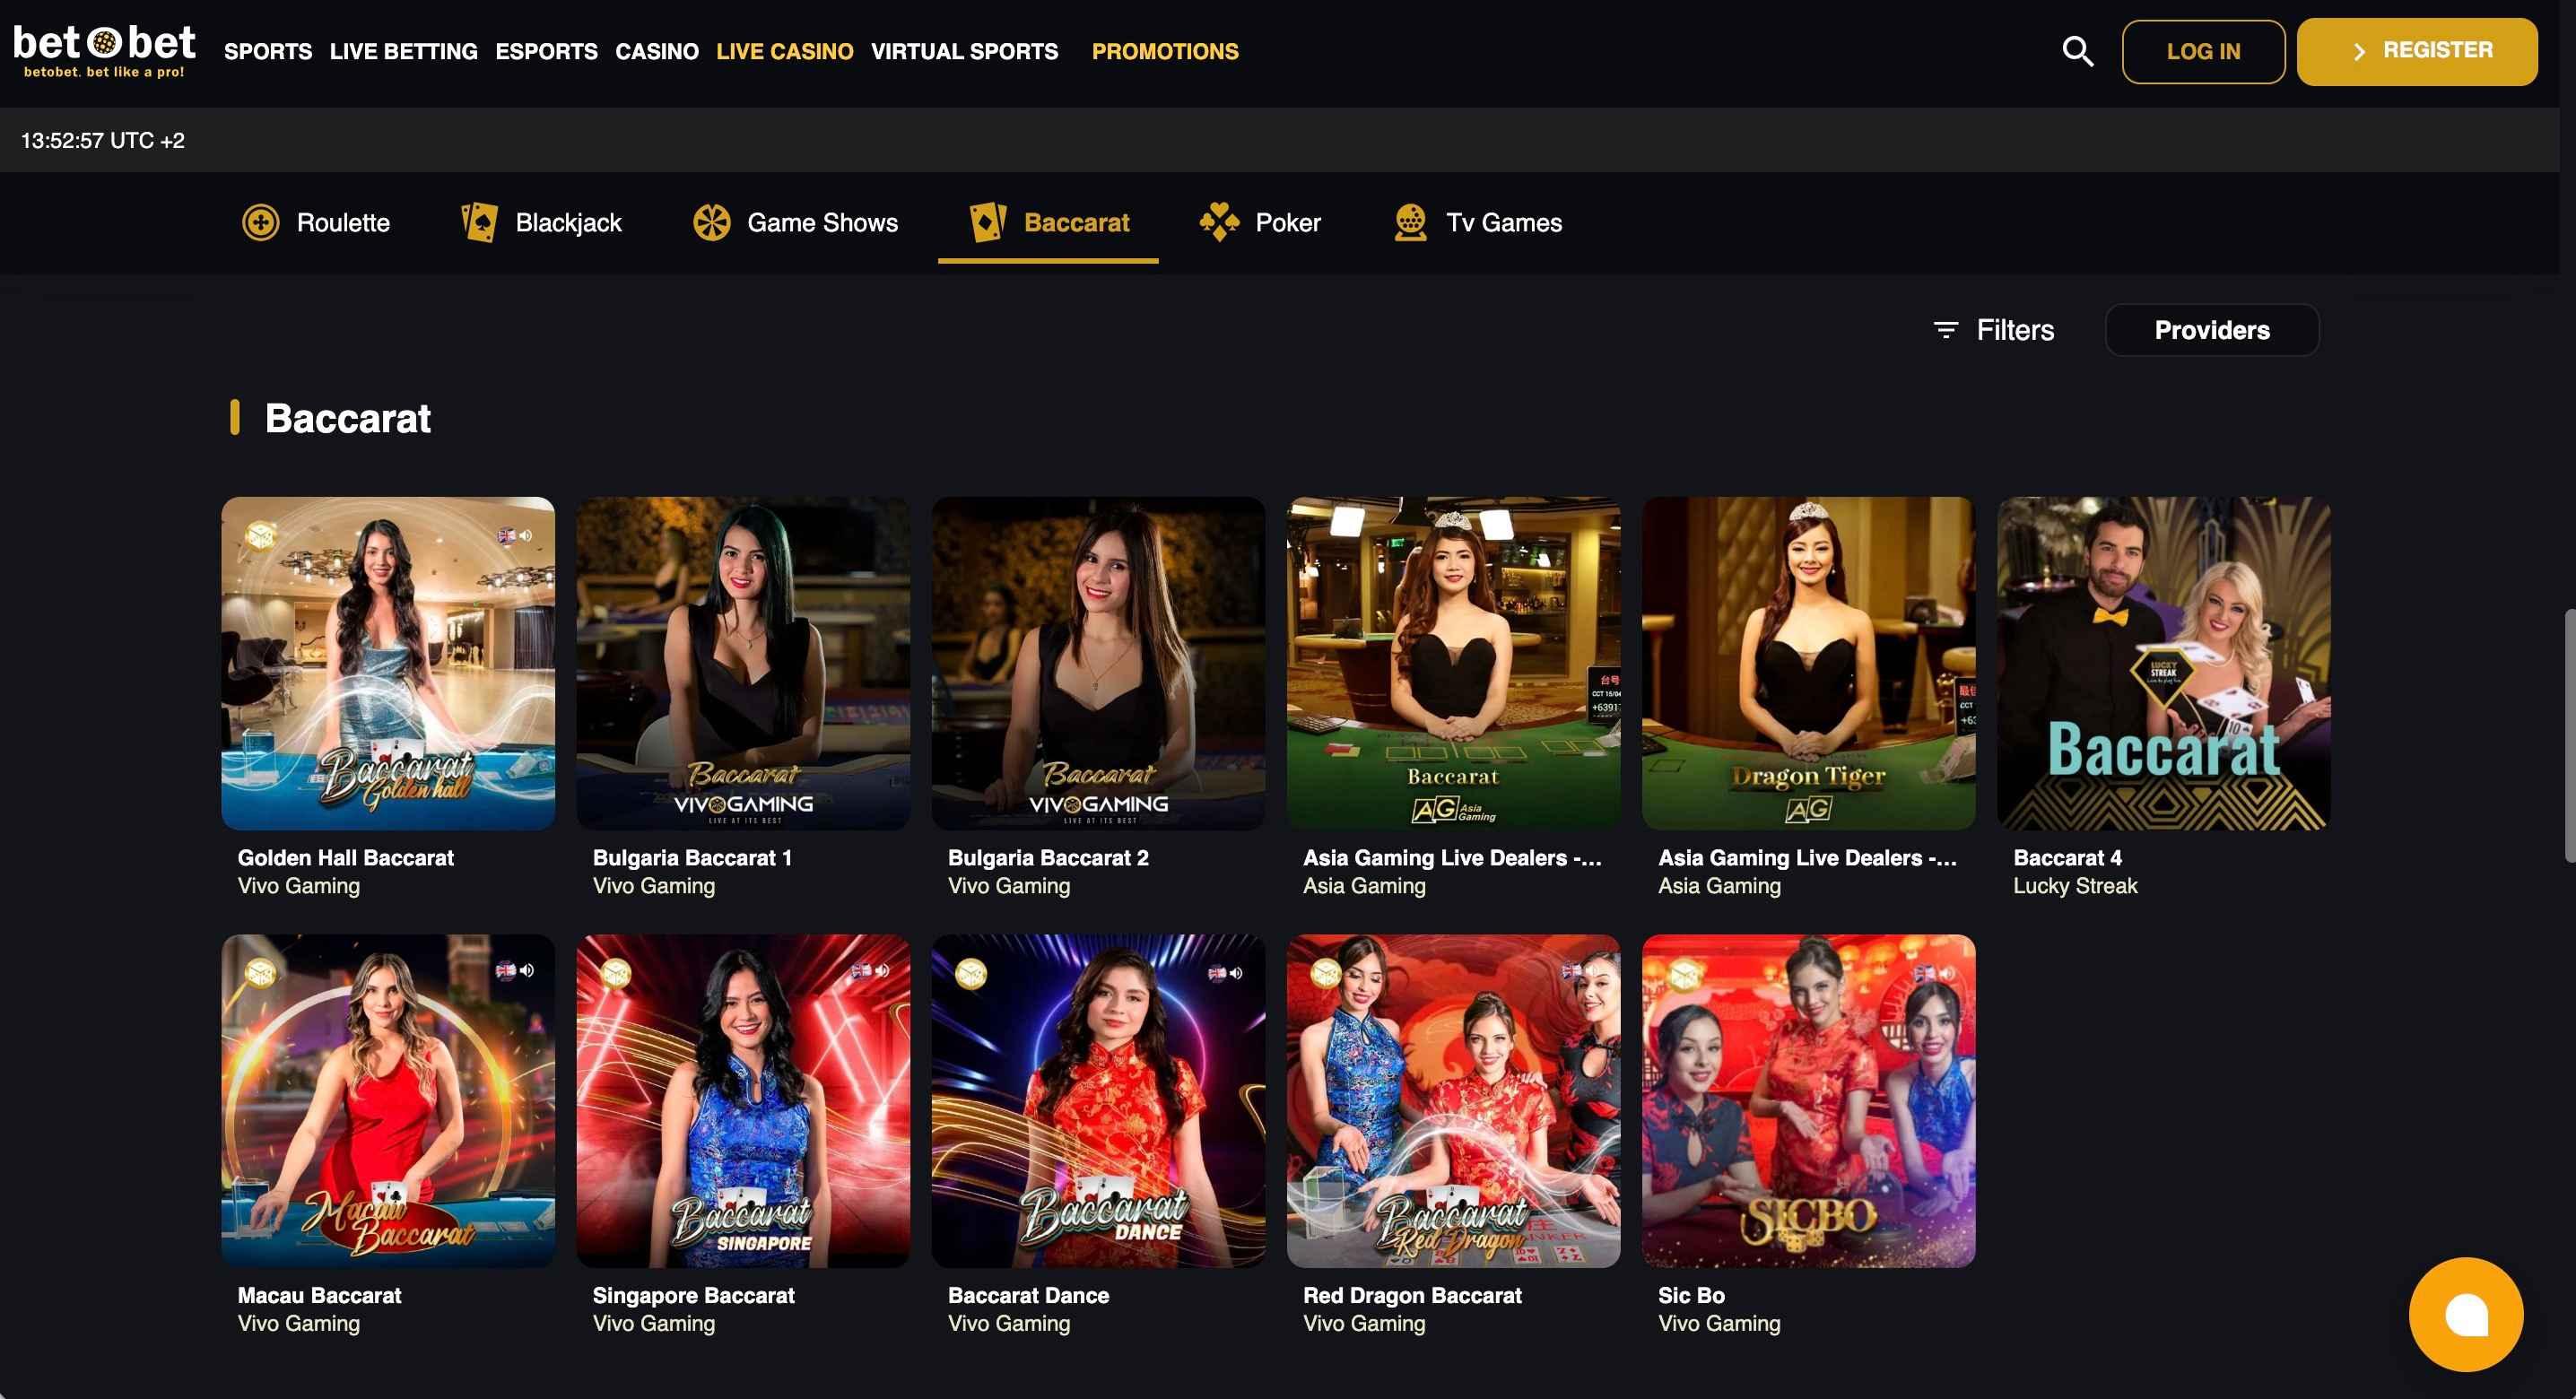Viewport: 2576px width, 1399px height.
Task: Click the Red Dragon Baccarat badge icon
Action: click(x=1326, y=972)
